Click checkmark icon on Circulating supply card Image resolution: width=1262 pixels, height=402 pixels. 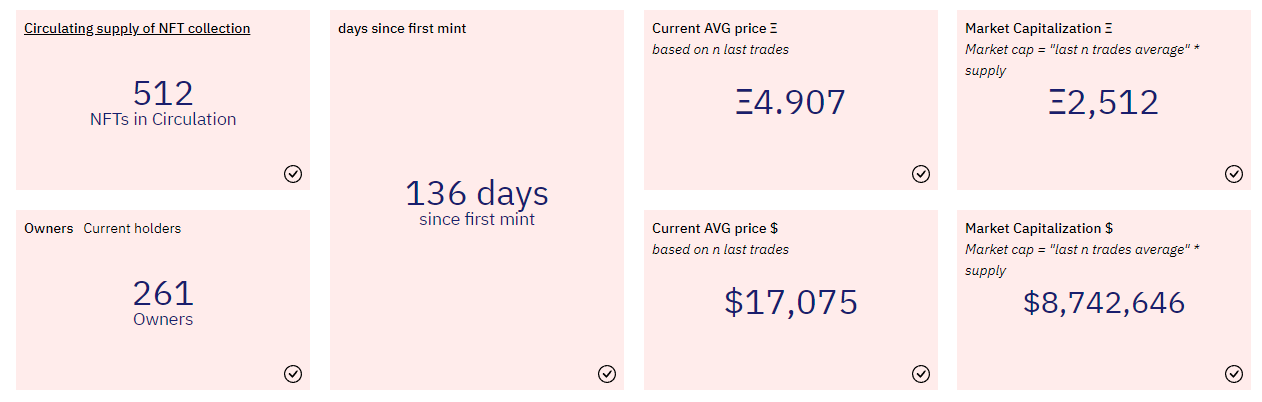pos(293,174)
